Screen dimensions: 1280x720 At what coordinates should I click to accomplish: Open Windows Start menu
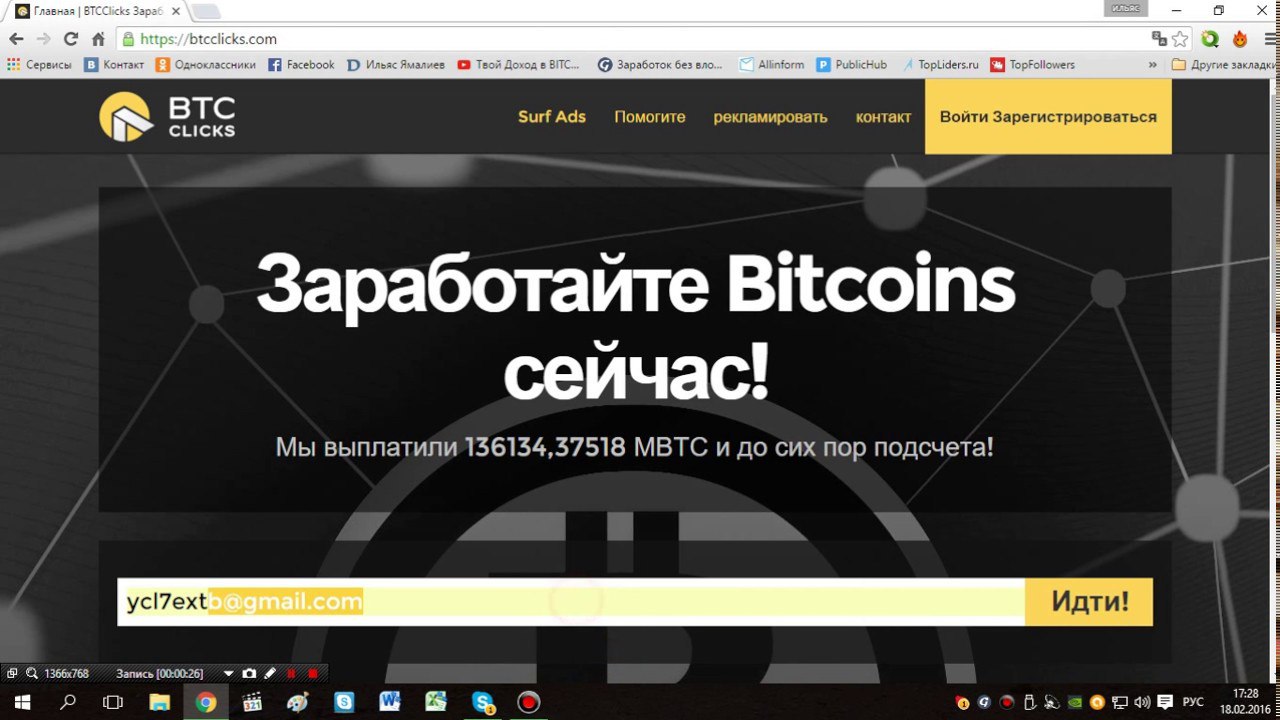(21, 703)
